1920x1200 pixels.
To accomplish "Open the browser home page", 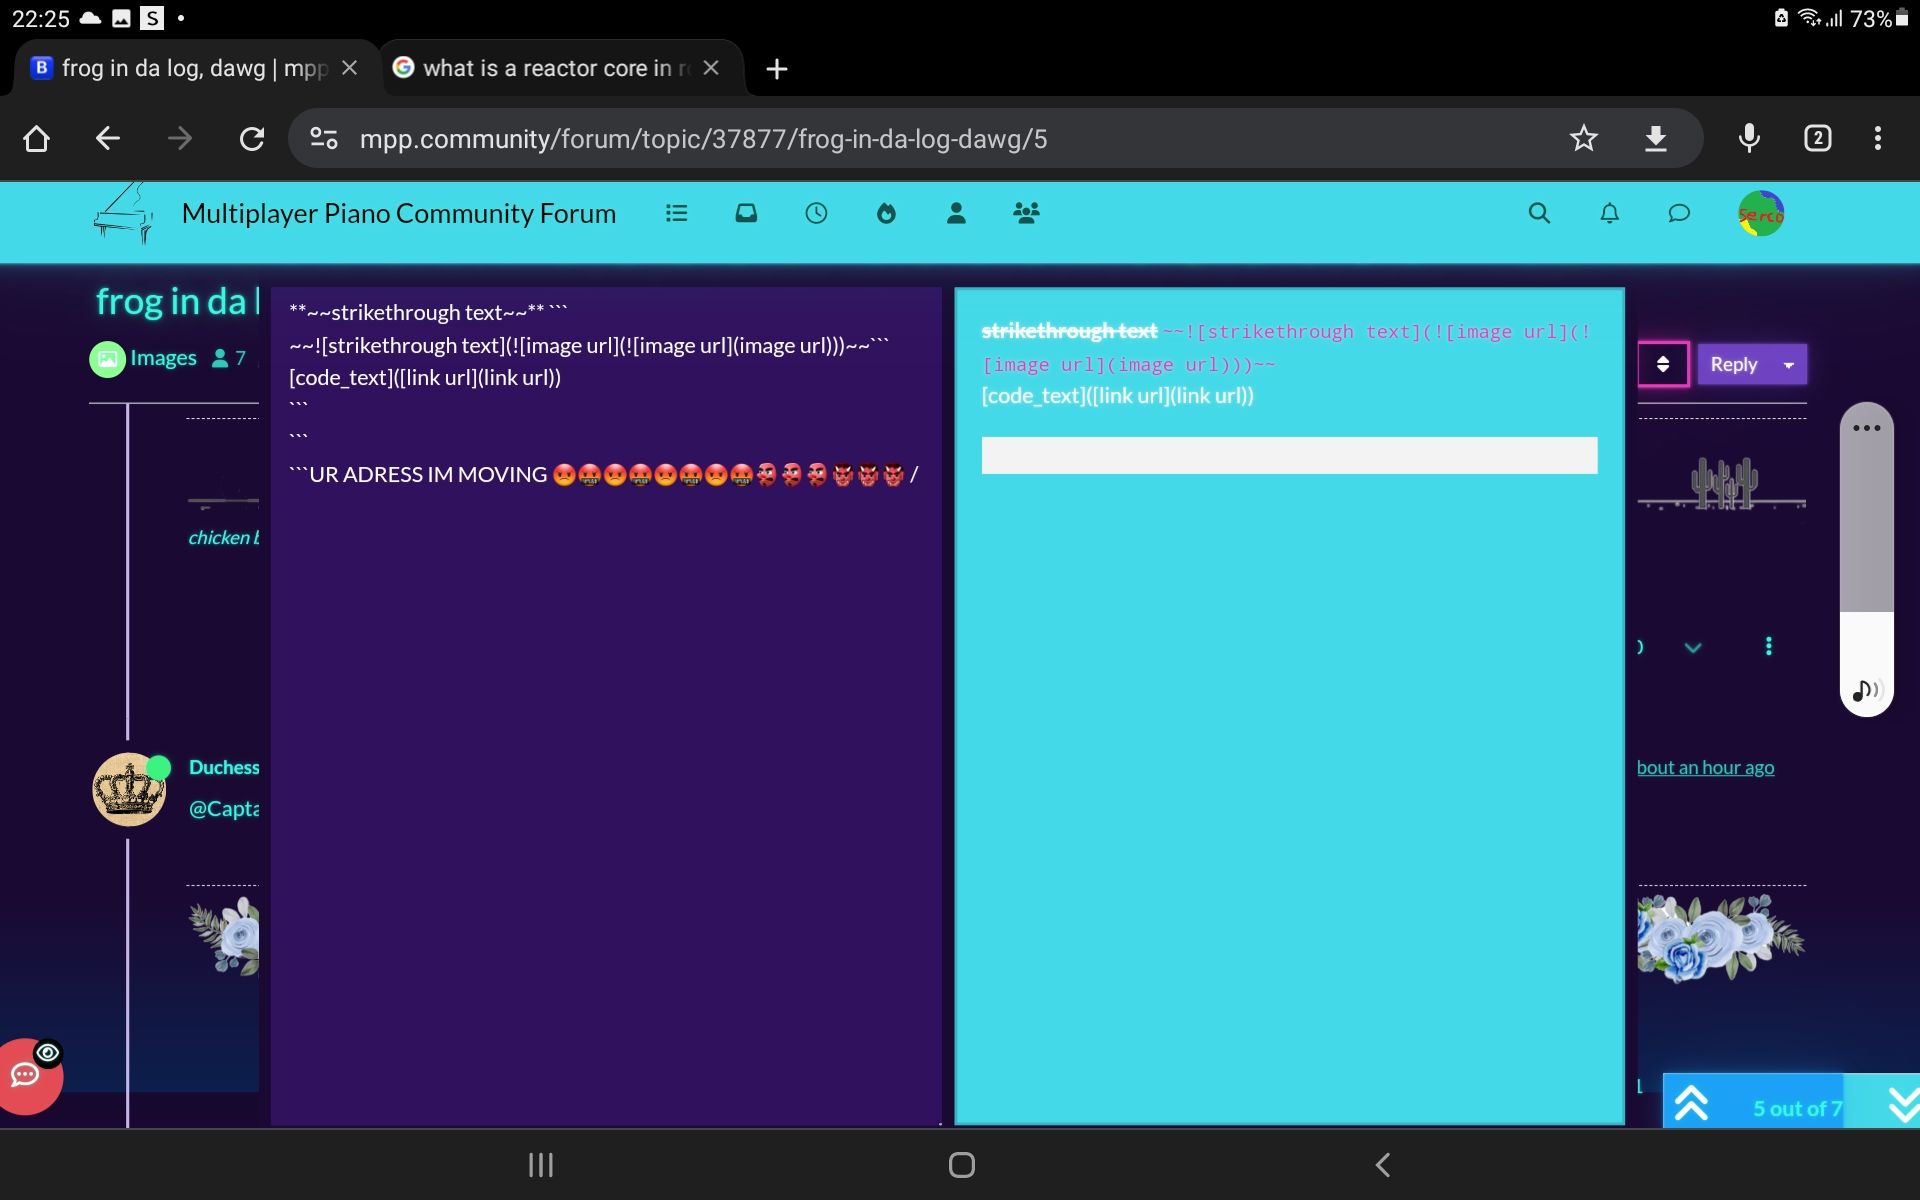I will tap(36, 138).
